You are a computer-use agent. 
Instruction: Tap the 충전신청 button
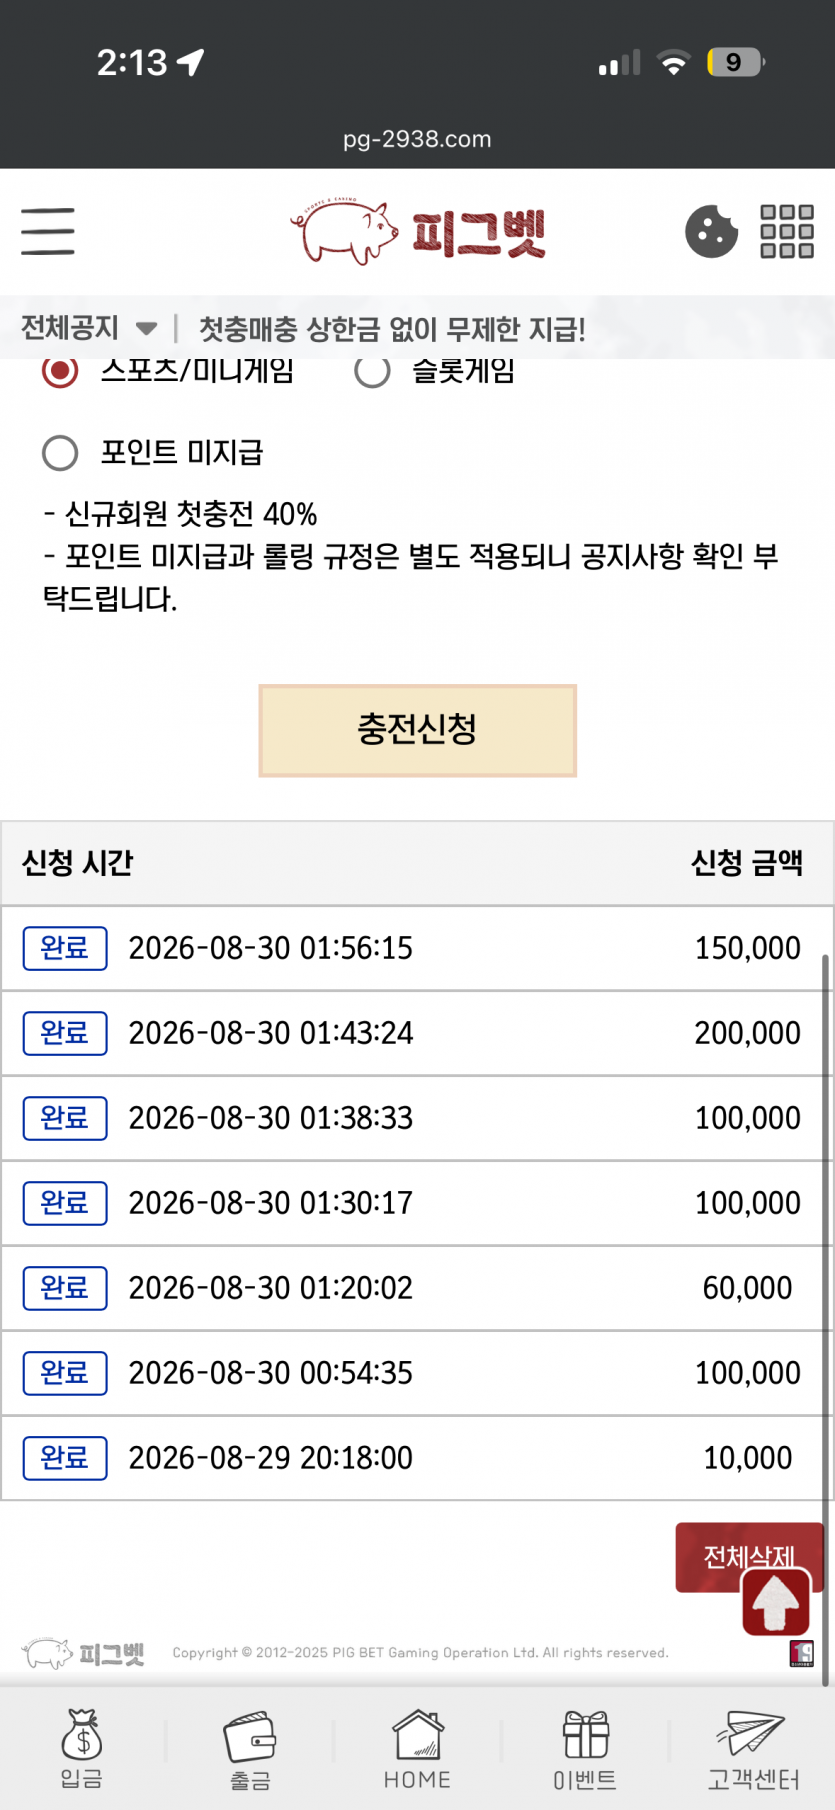[417, 730]
